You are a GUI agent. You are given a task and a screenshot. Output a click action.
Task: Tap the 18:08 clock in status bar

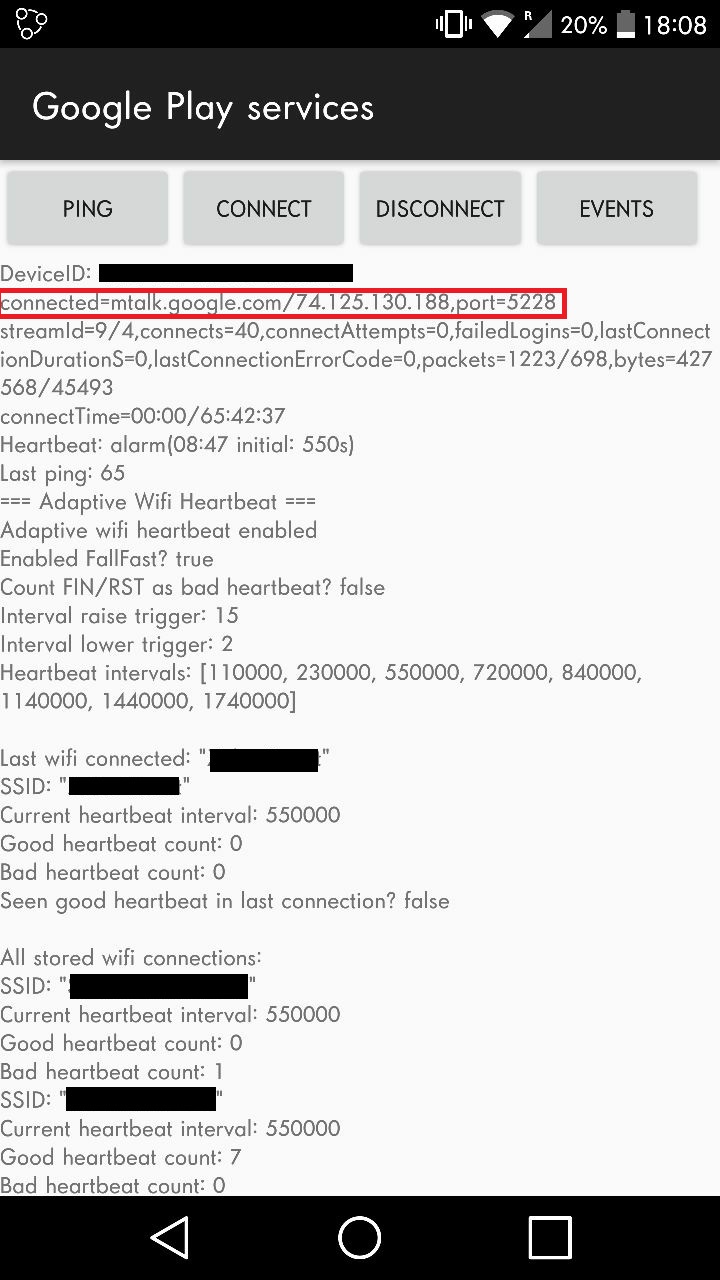tap(675, 25)
